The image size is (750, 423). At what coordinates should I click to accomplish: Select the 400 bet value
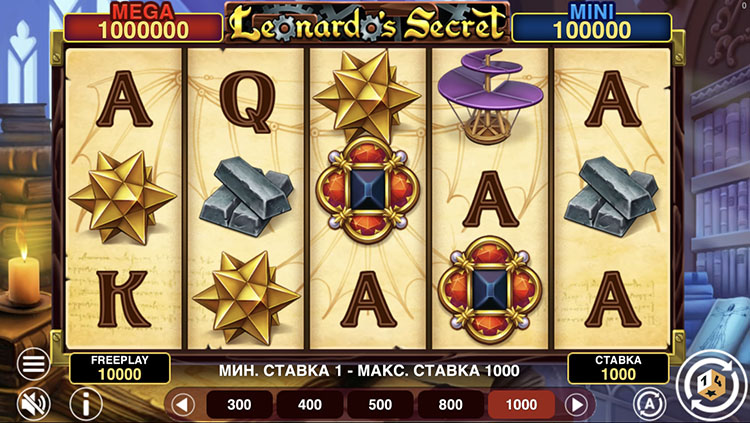pos(309,405)
